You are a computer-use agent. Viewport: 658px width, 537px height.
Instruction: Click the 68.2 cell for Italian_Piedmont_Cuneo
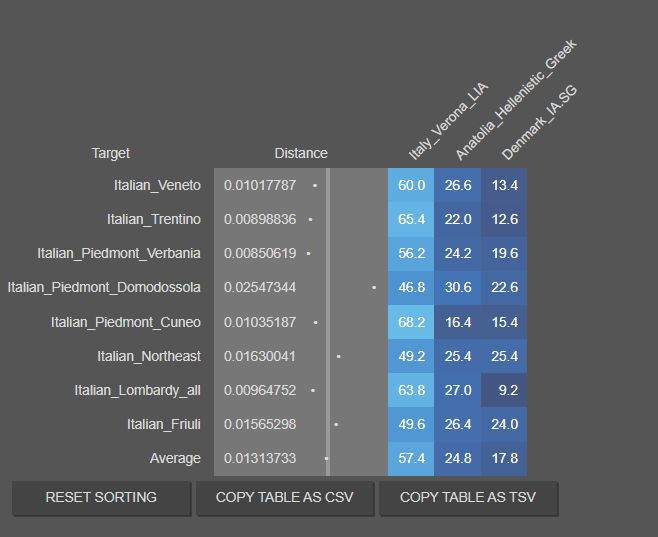point(411,322)
